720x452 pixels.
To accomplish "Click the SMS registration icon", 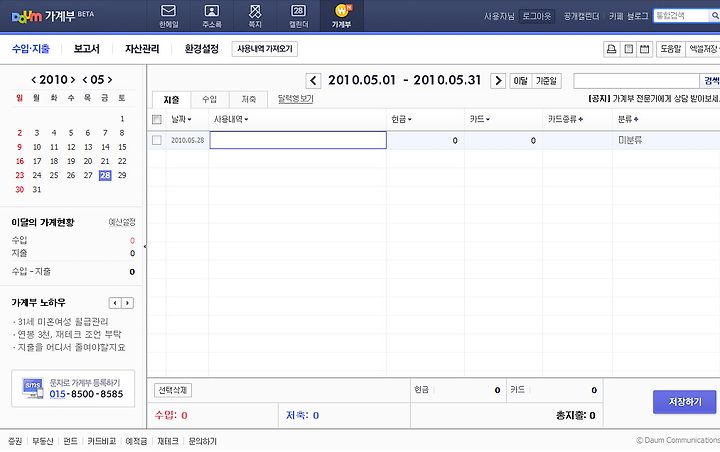I will coord(33,388).
